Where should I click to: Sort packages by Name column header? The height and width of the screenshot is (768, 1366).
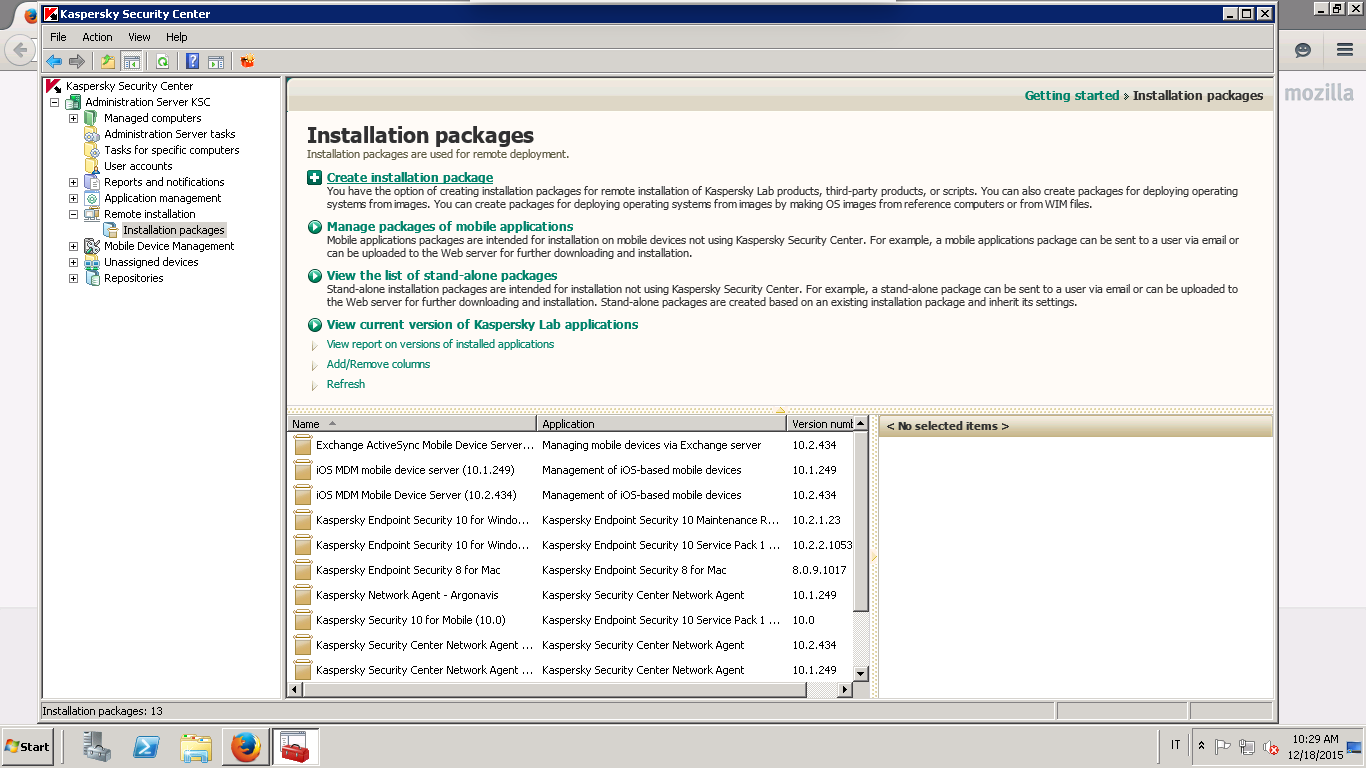click(x=412, y=424)
